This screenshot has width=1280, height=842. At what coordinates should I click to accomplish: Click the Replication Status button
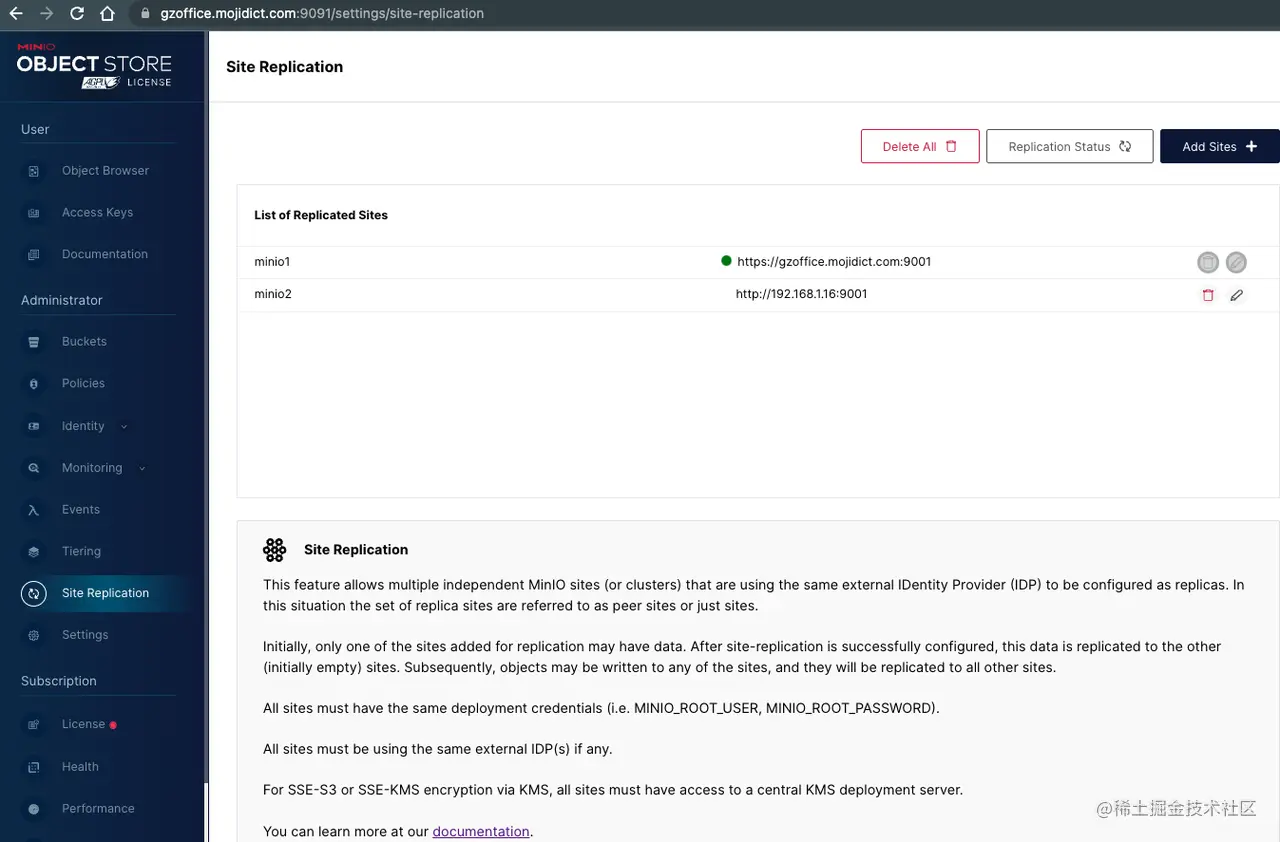pyautogui.click(x=1069, y=146)
